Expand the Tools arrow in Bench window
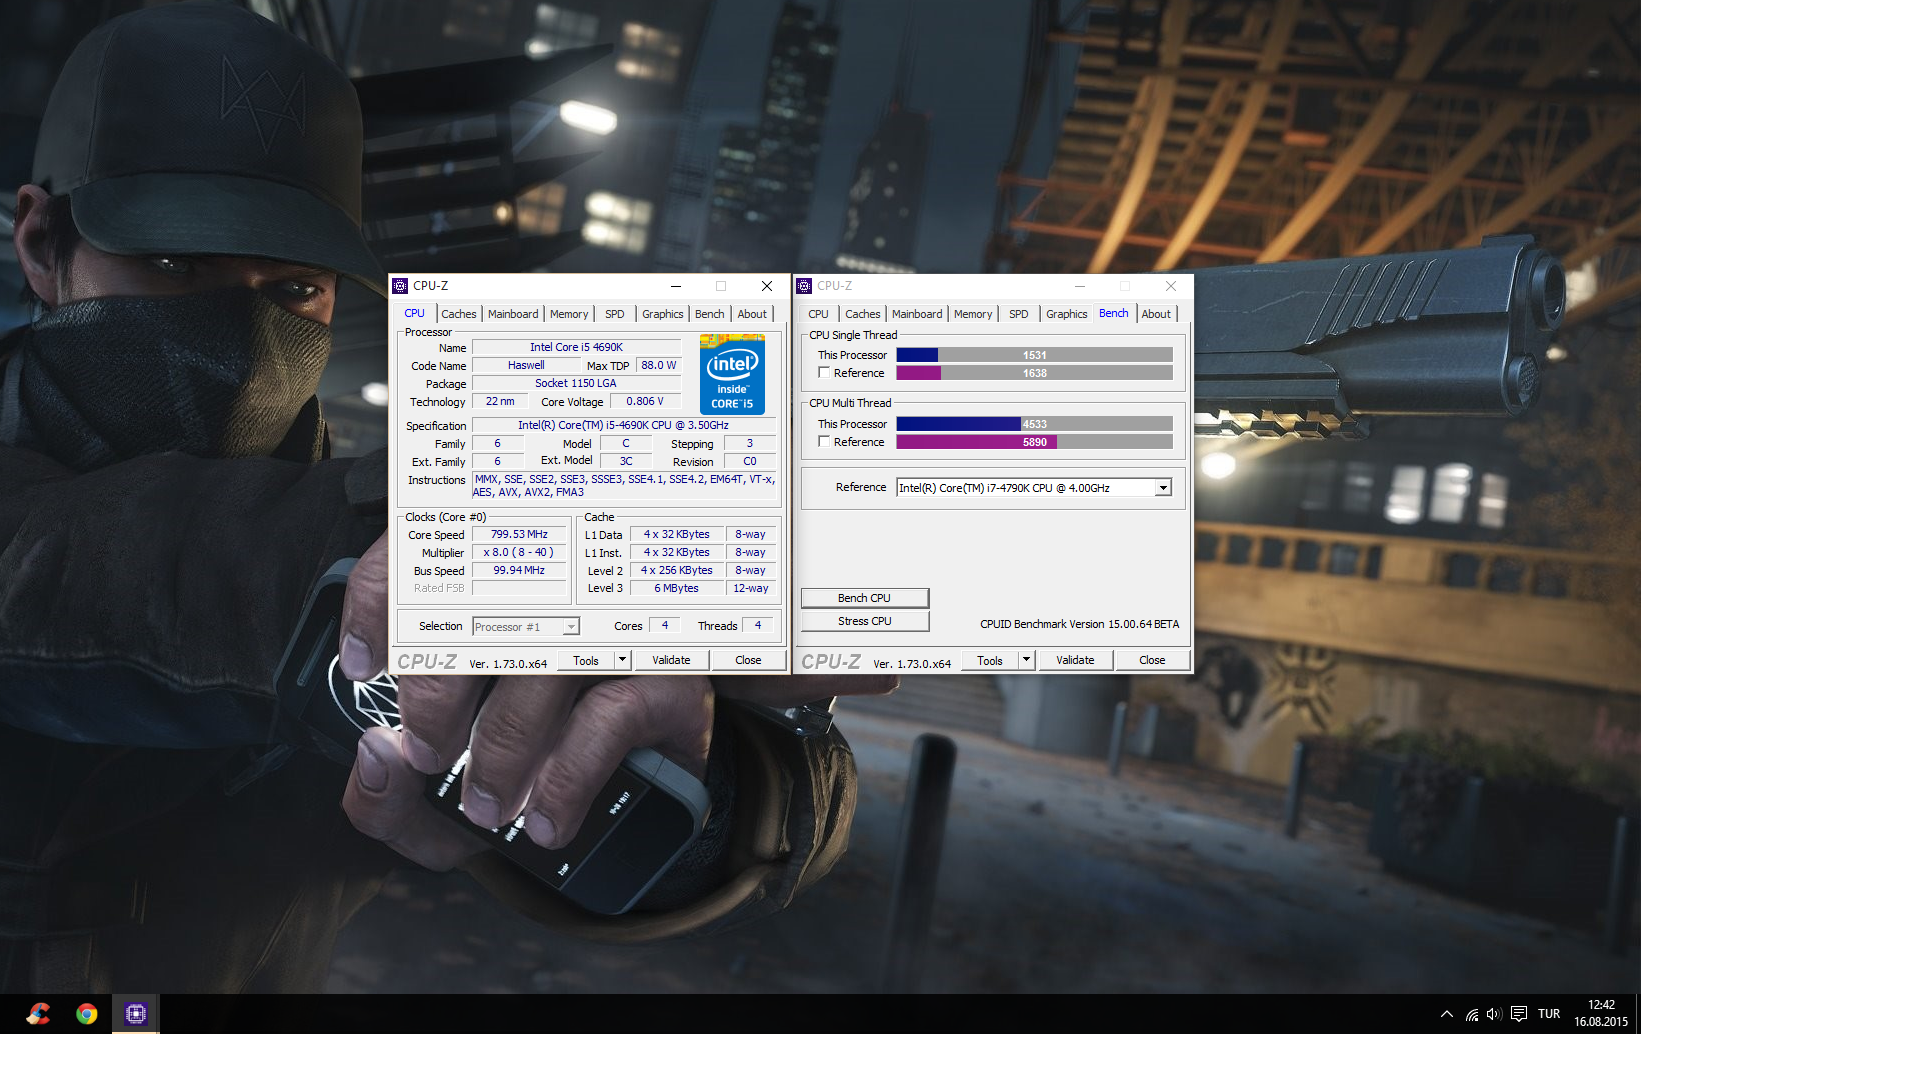Image resolution: width=1920 pixels, height=1080 pixels. tap(1026, 660)
